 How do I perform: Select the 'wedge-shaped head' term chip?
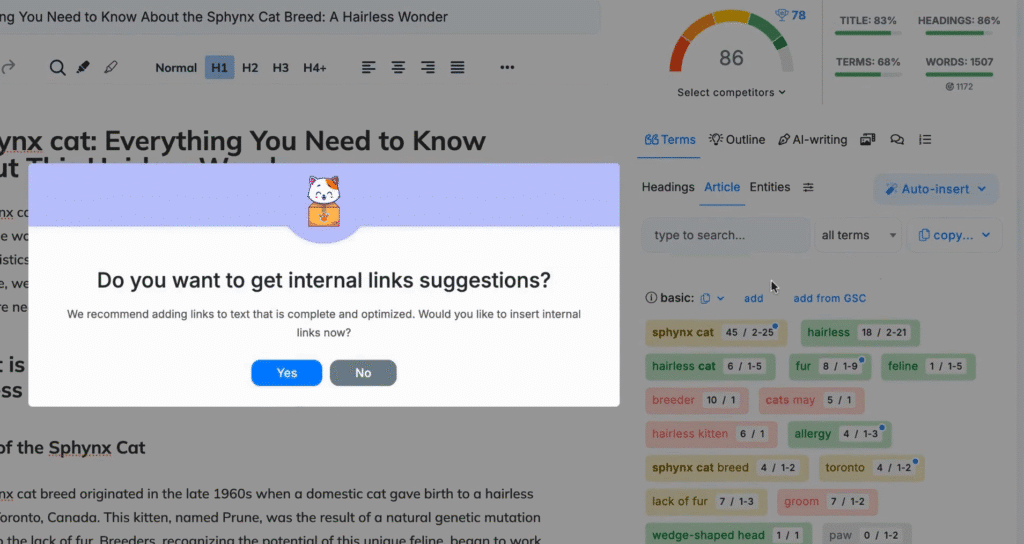[728, 535]
